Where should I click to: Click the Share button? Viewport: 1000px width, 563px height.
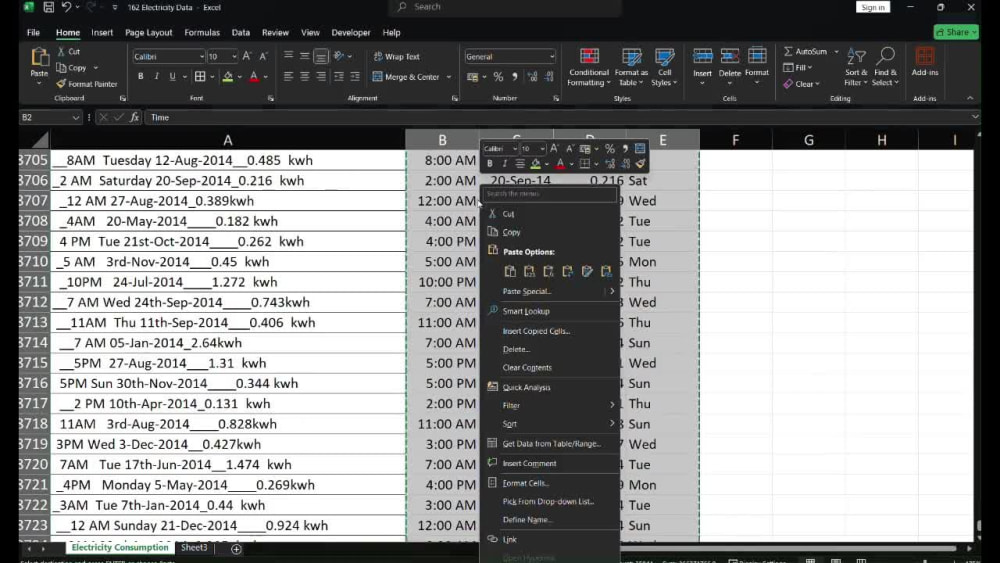pos(956,32)
